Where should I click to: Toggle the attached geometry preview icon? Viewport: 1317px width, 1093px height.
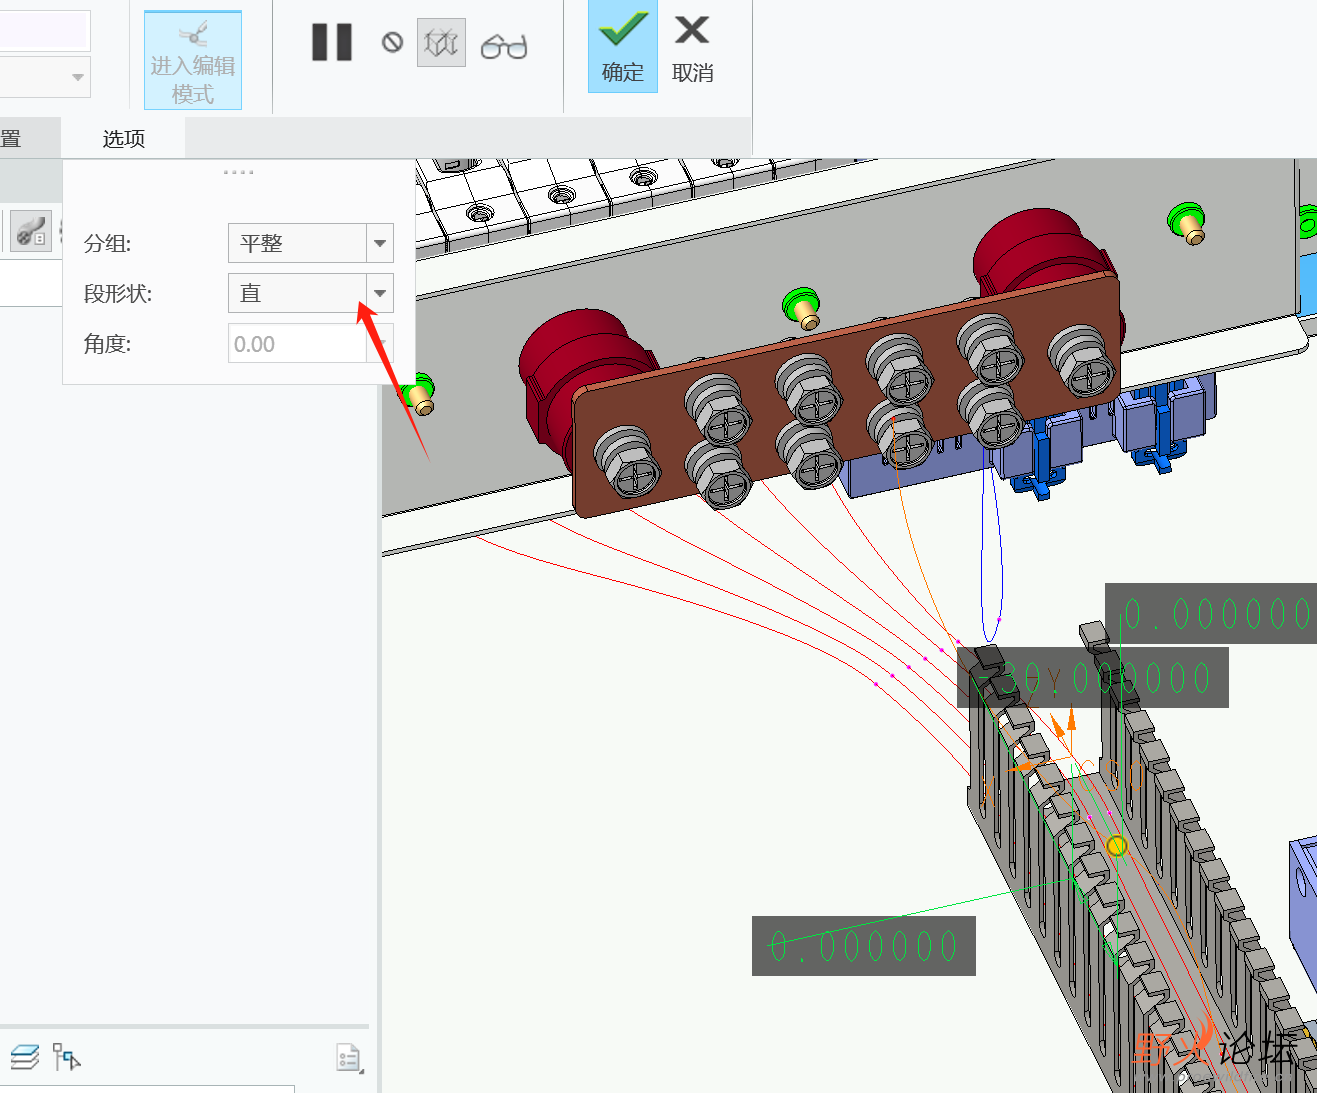tap(441, 43)
